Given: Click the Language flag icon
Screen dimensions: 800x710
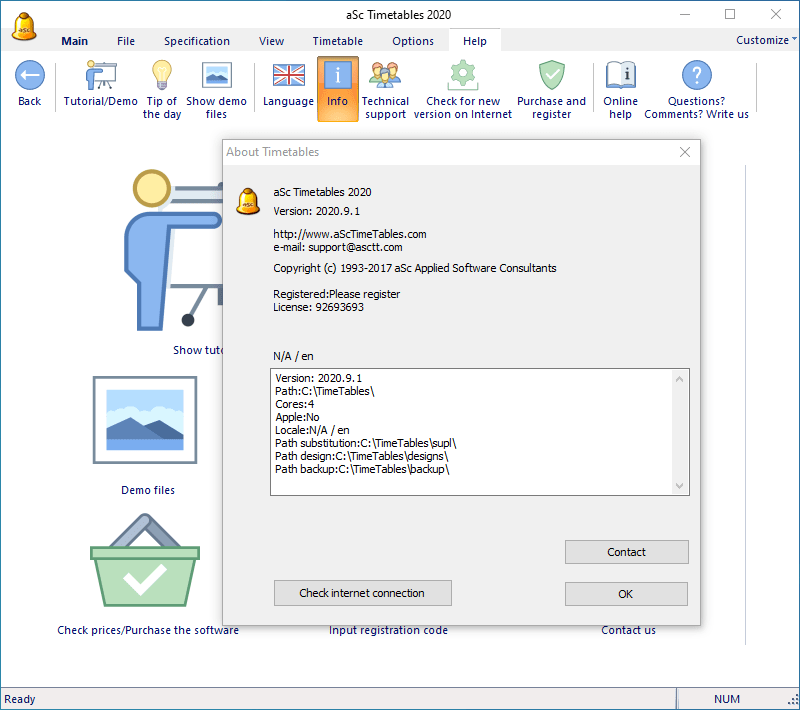Looking at the screenshot, I should pos(288,75).
